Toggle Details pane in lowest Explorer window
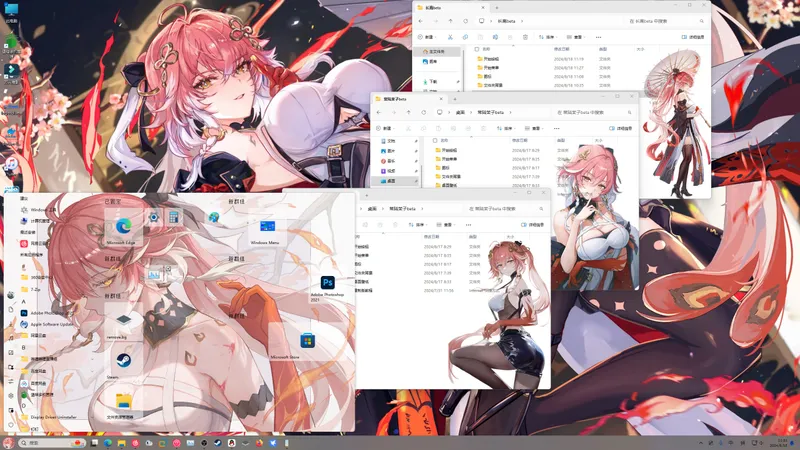 tap(533, 225)
